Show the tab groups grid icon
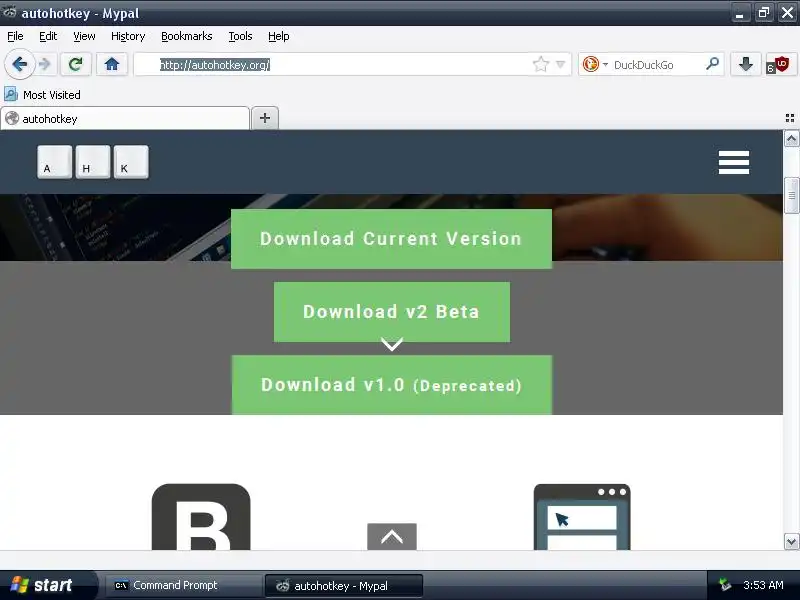The width and height of the screenshot is (800, 600). click(x=790, y=118)
